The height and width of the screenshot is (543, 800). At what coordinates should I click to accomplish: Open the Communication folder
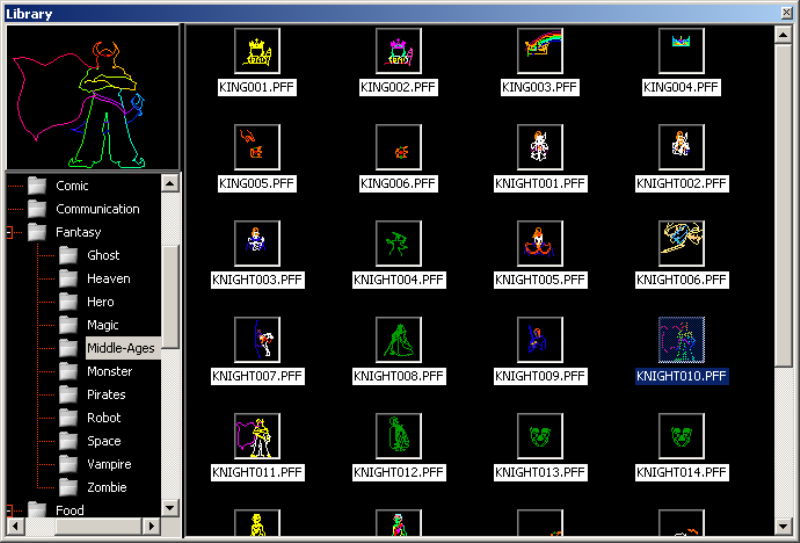pyautogui.click(x=97, y=209)
